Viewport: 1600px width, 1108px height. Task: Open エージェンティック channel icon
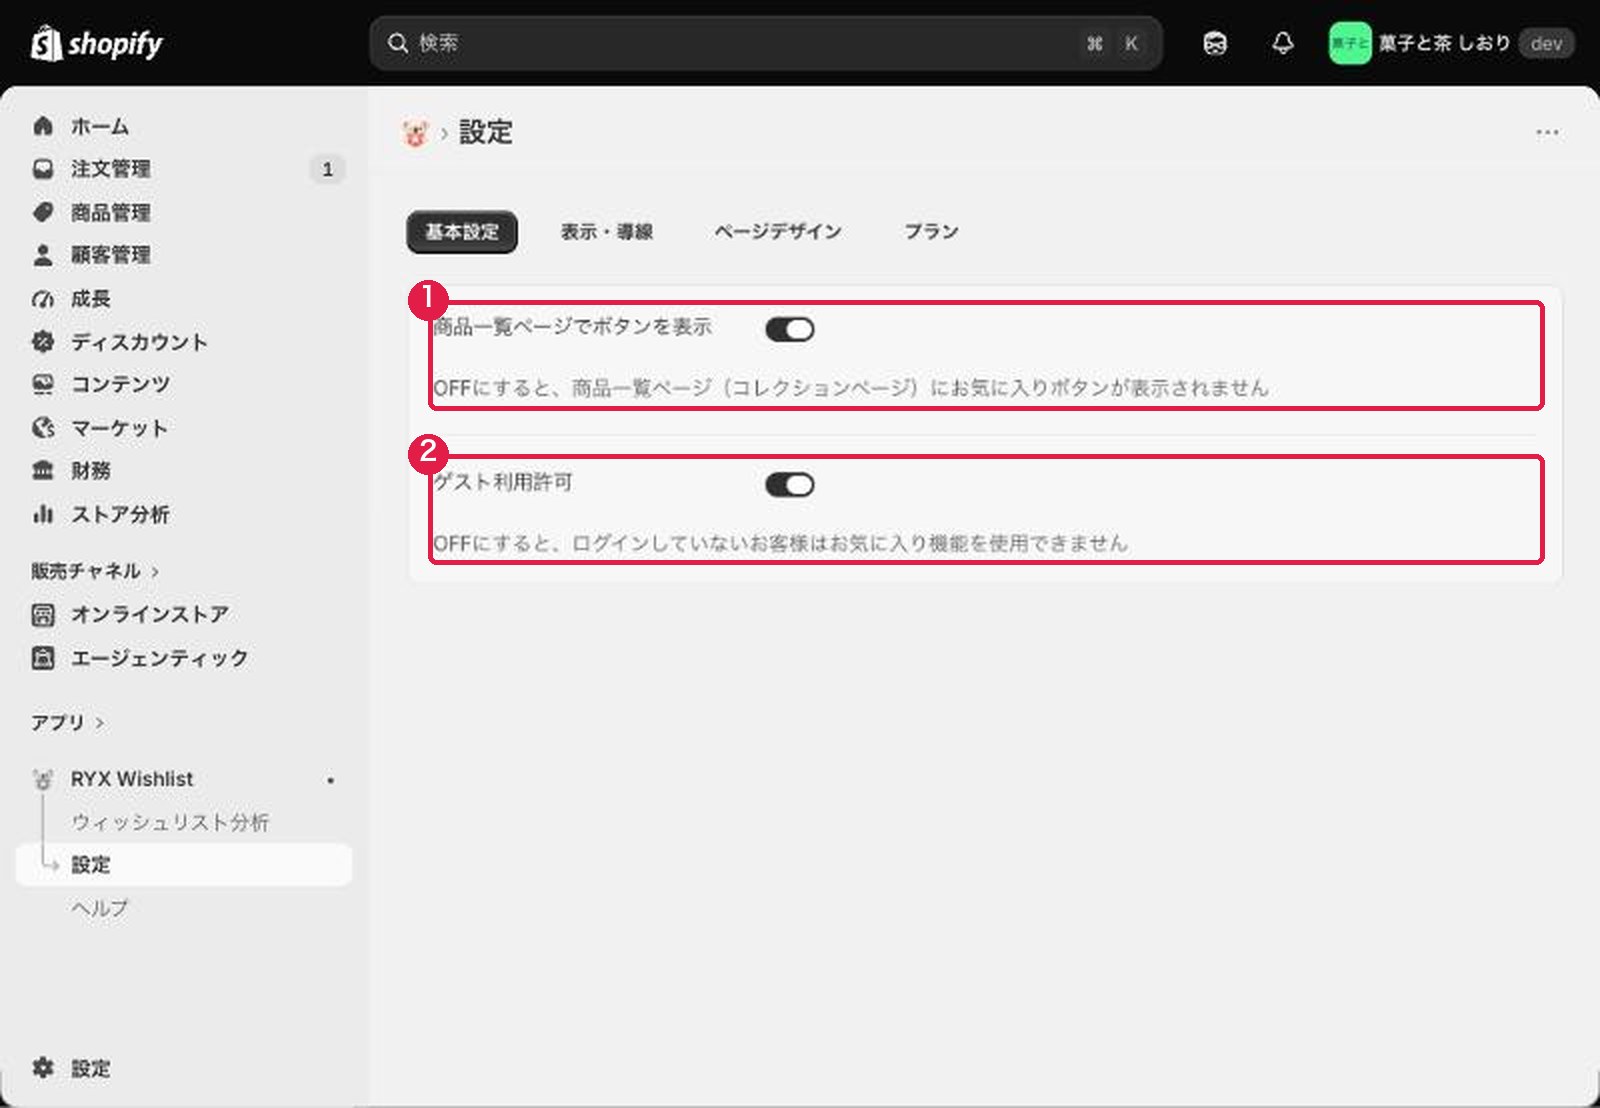pos(43,658)
